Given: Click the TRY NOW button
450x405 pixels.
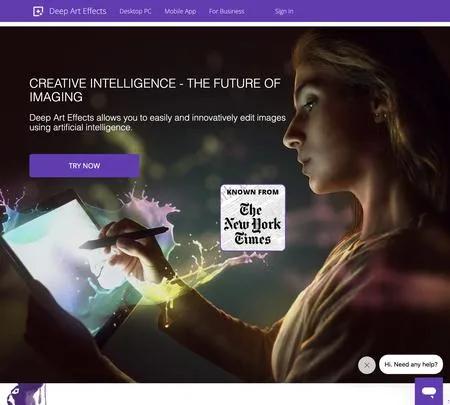Looking at the screenshot, I should (x=84, y=166).
